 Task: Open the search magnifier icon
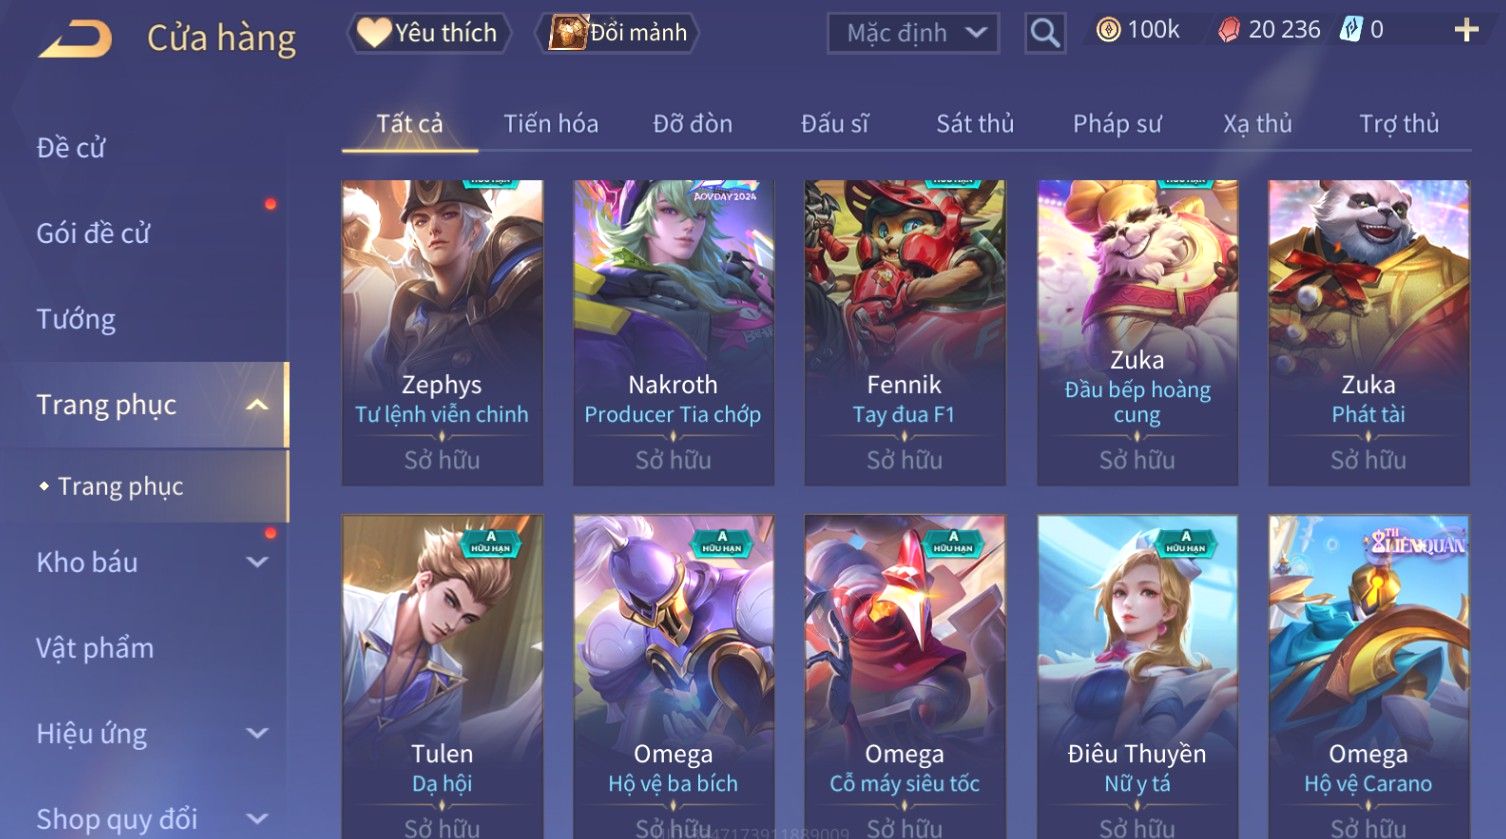(x=1045, y=33)
